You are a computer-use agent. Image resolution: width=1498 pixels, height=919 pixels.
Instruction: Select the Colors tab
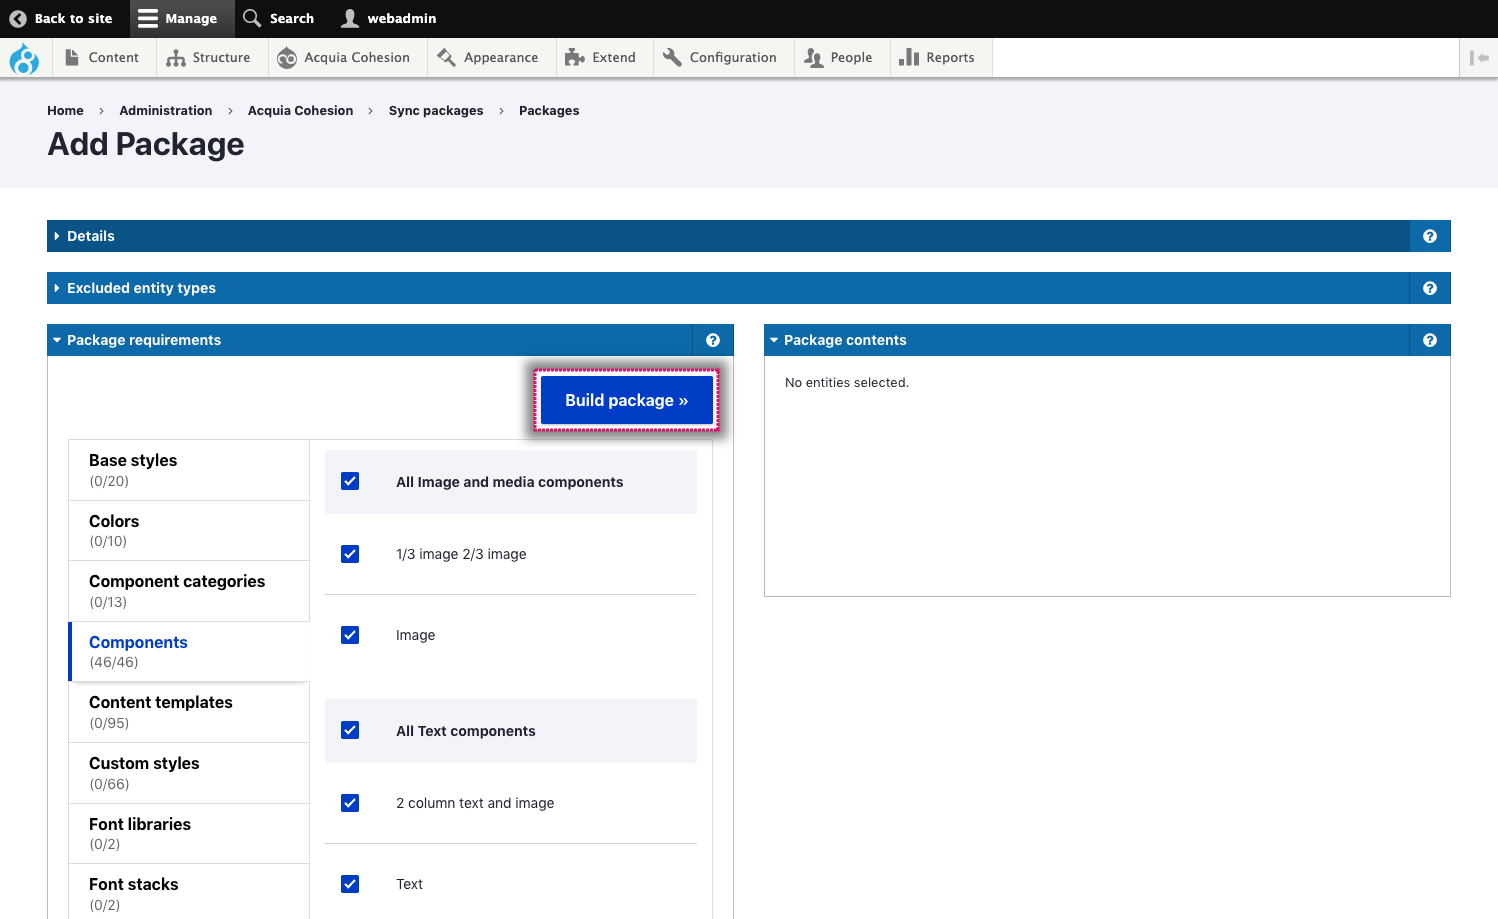point(189,531)
